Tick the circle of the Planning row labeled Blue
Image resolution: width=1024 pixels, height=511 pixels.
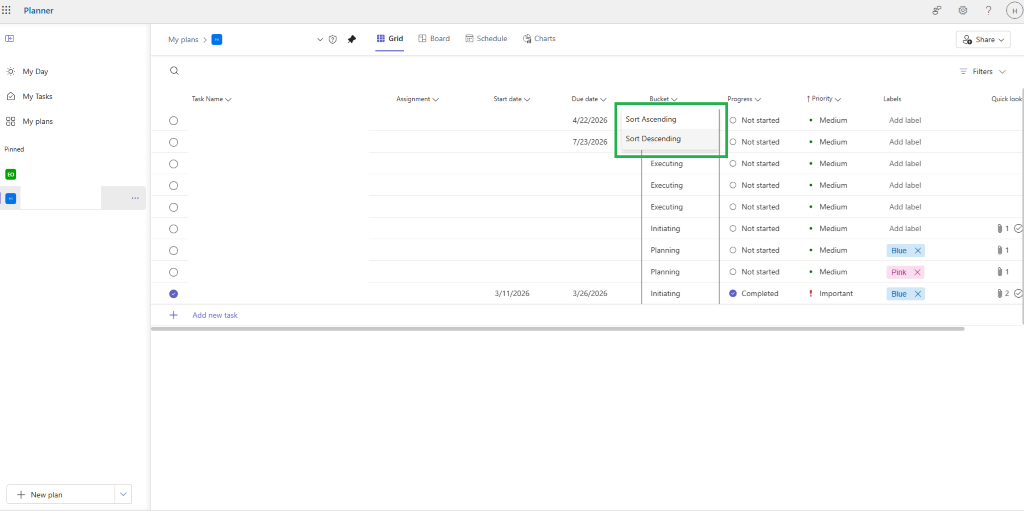tap(173, 251)
